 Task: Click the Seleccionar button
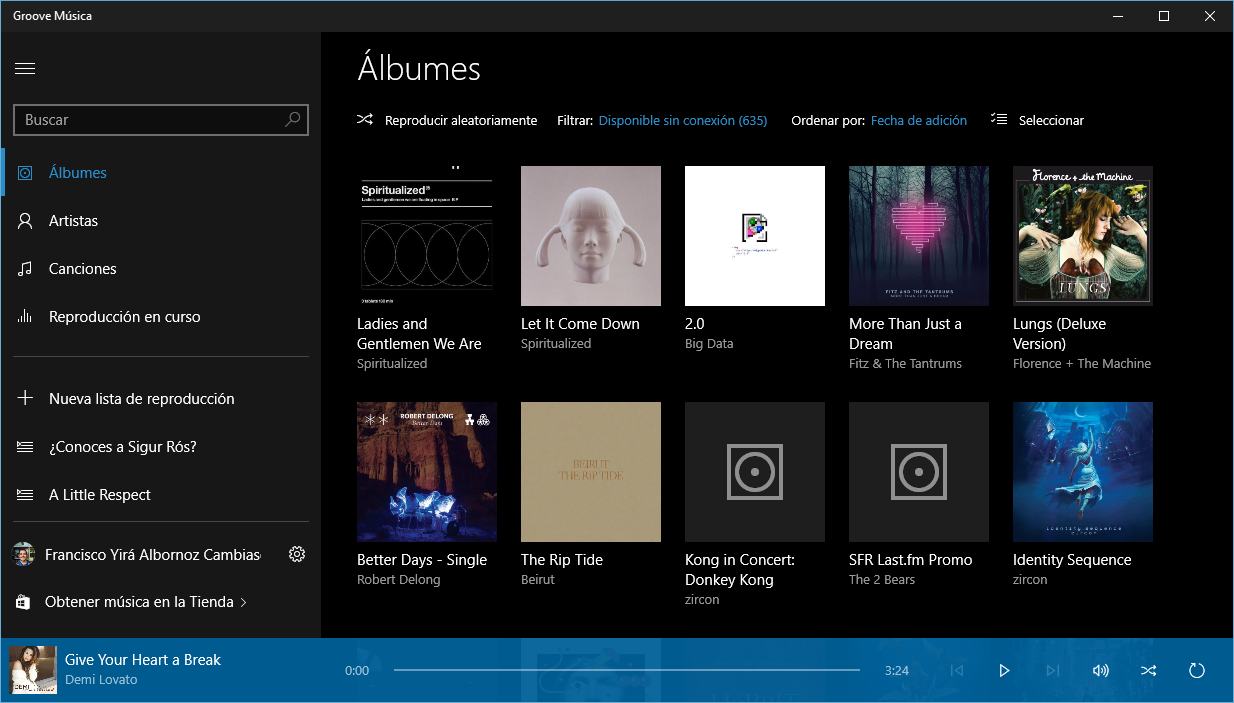point(1037,120)
